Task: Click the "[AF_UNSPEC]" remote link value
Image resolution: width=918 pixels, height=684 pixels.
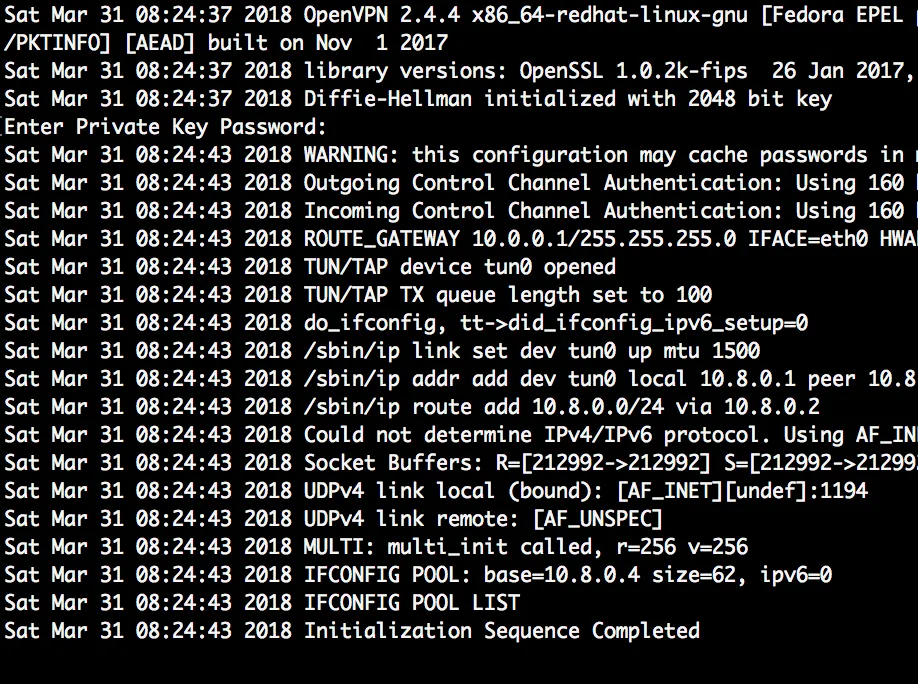Action: pyautogui.click(x=597, y=519)
